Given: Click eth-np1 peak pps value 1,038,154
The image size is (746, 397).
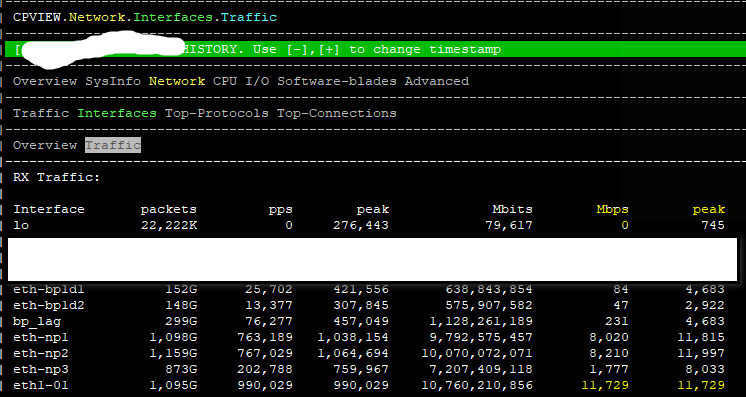Looking at the screenshot, I should coord(353,337).
